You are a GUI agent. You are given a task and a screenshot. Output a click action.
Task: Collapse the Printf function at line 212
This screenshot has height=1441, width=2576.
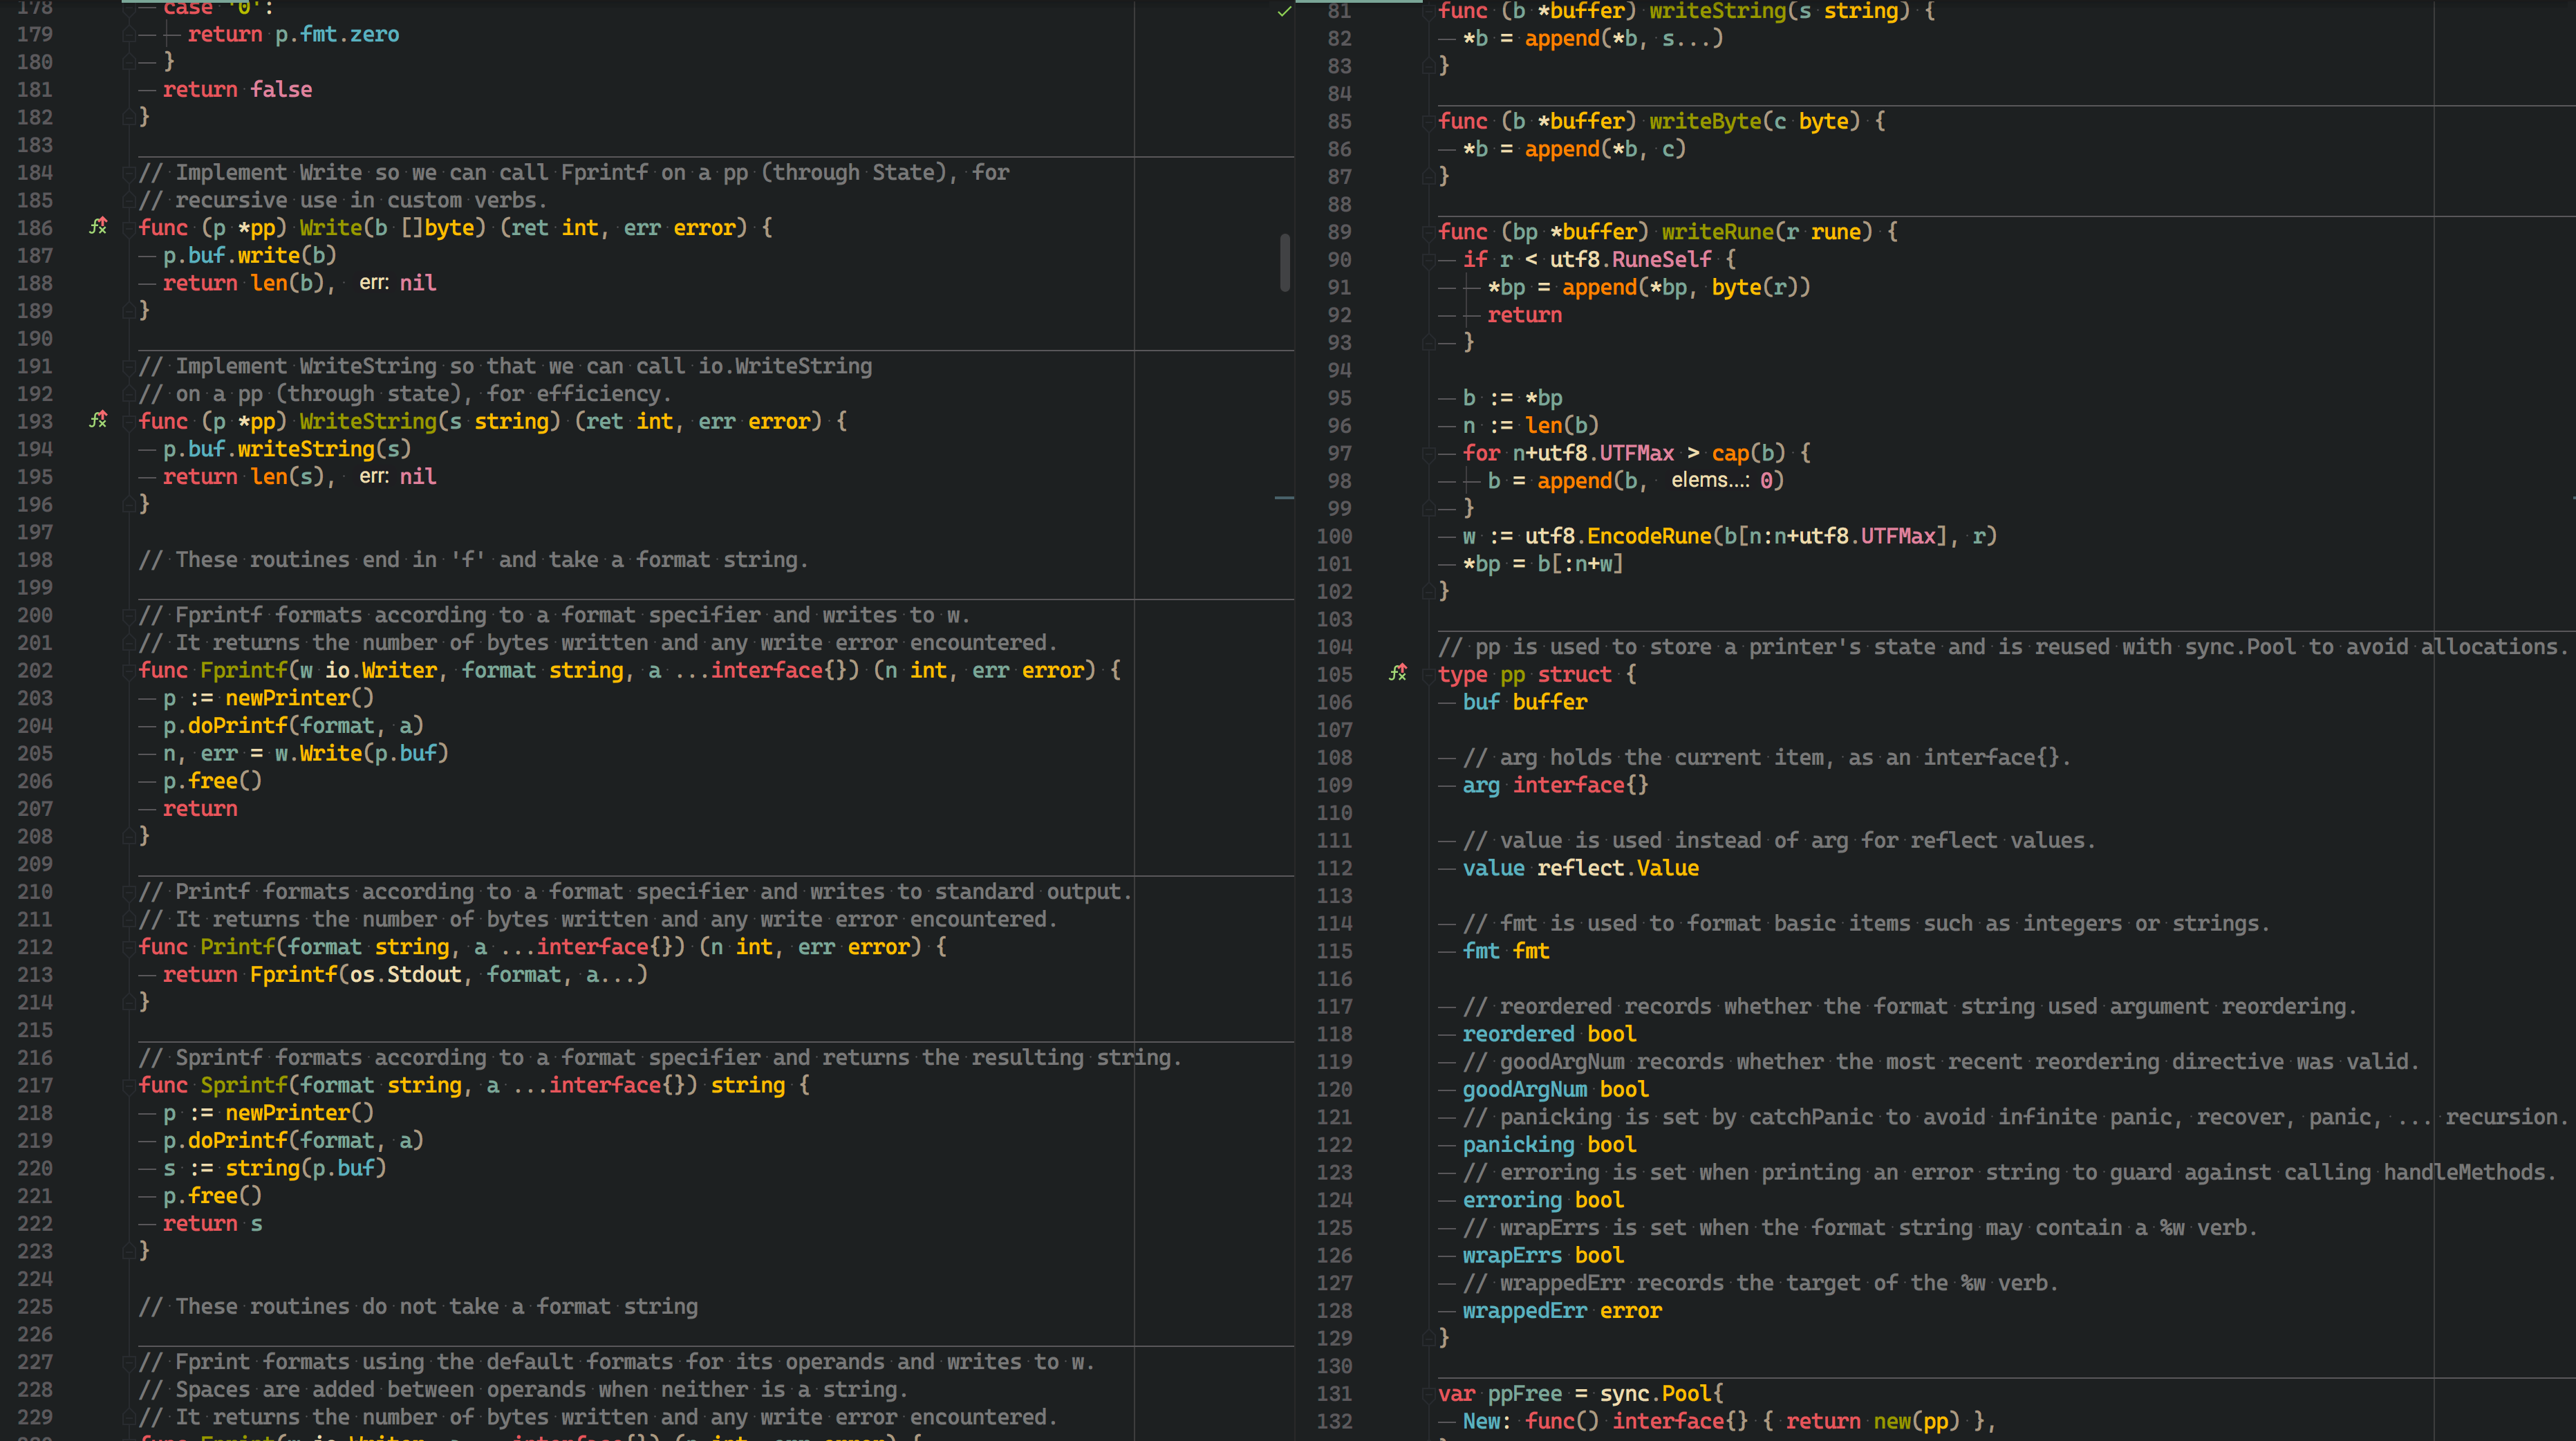click(128, 947)
